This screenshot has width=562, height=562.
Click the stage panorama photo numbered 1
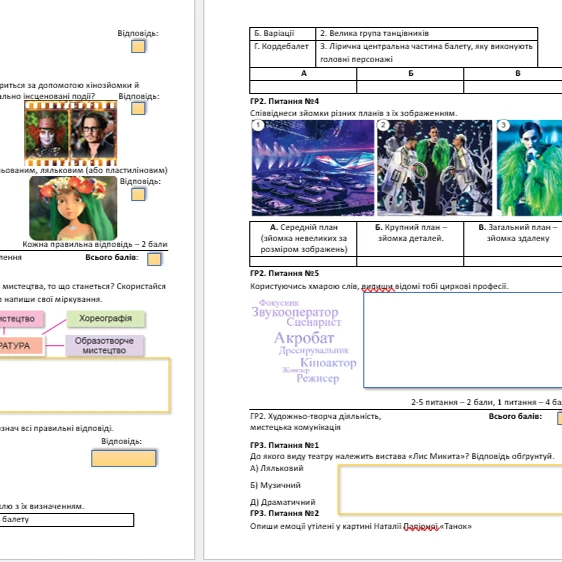pyautogui.click(x=313, y=168)
